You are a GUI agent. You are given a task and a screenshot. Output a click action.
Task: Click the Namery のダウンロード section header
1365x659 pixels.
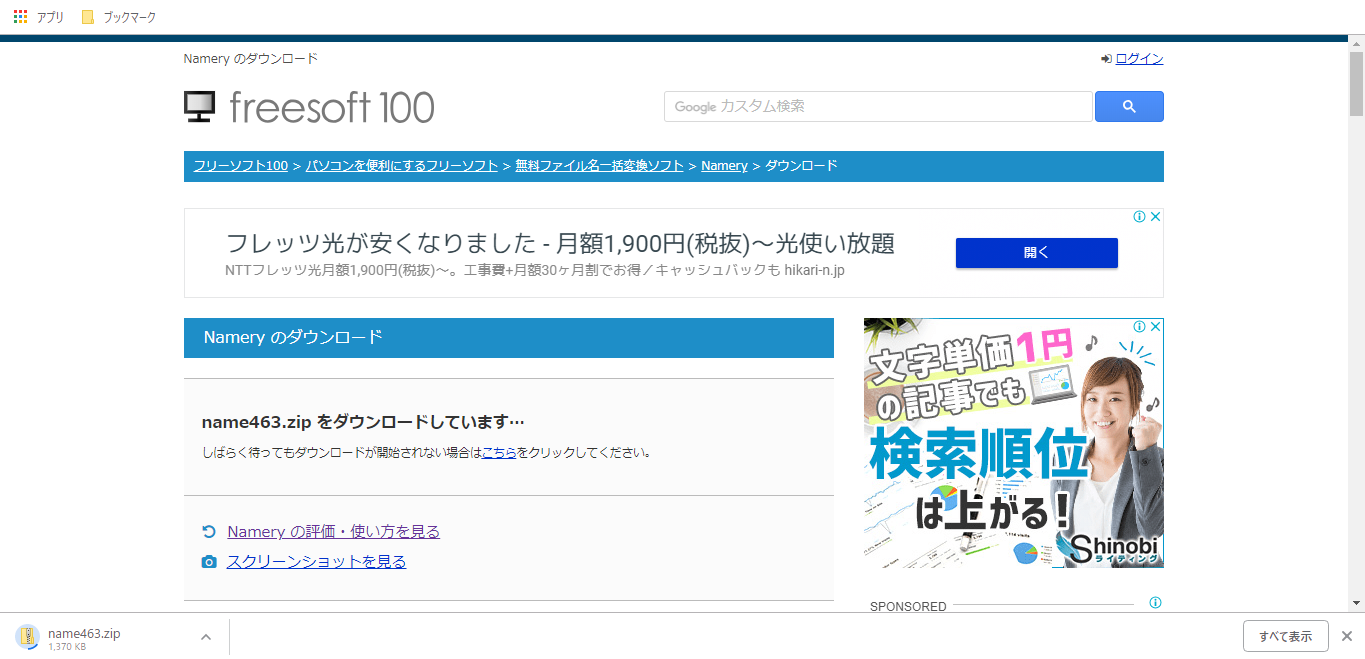point(509,338)
